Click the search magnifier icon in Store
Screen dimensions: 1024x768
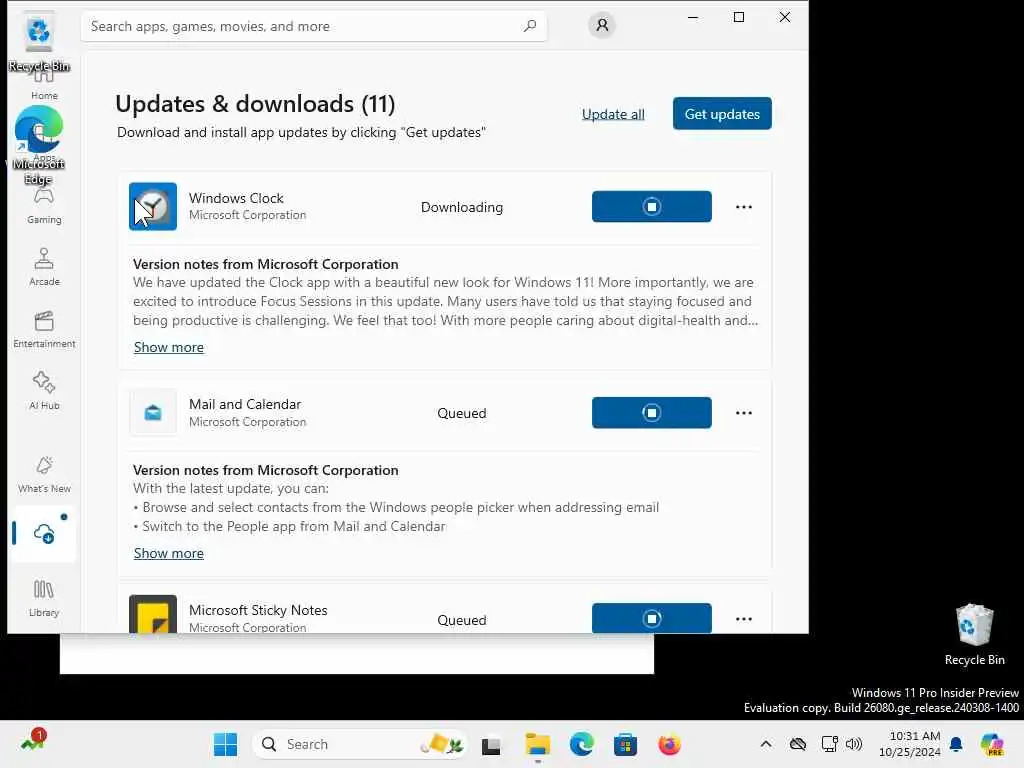530,26
